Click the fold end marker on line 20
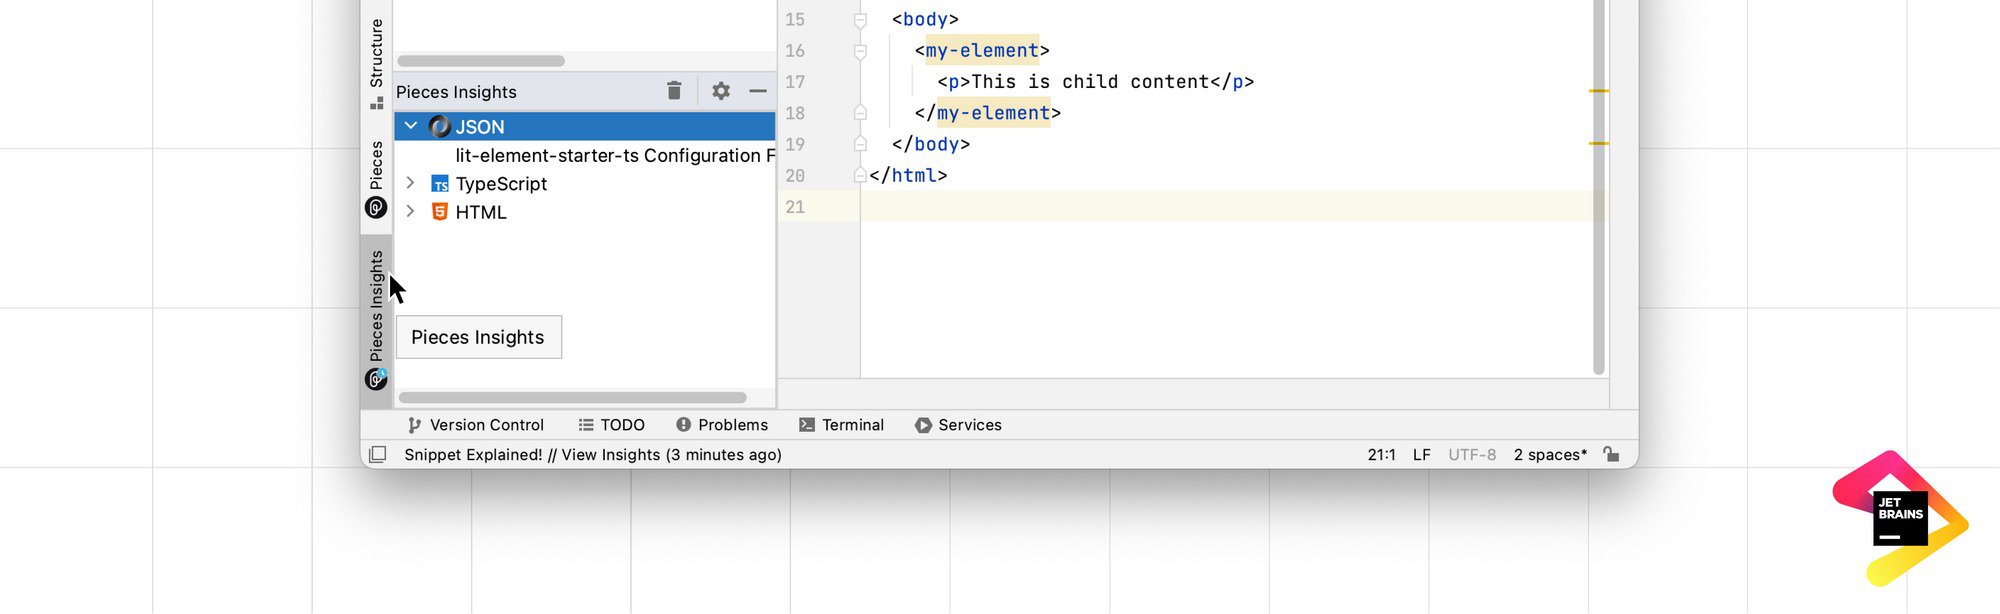 860,175
